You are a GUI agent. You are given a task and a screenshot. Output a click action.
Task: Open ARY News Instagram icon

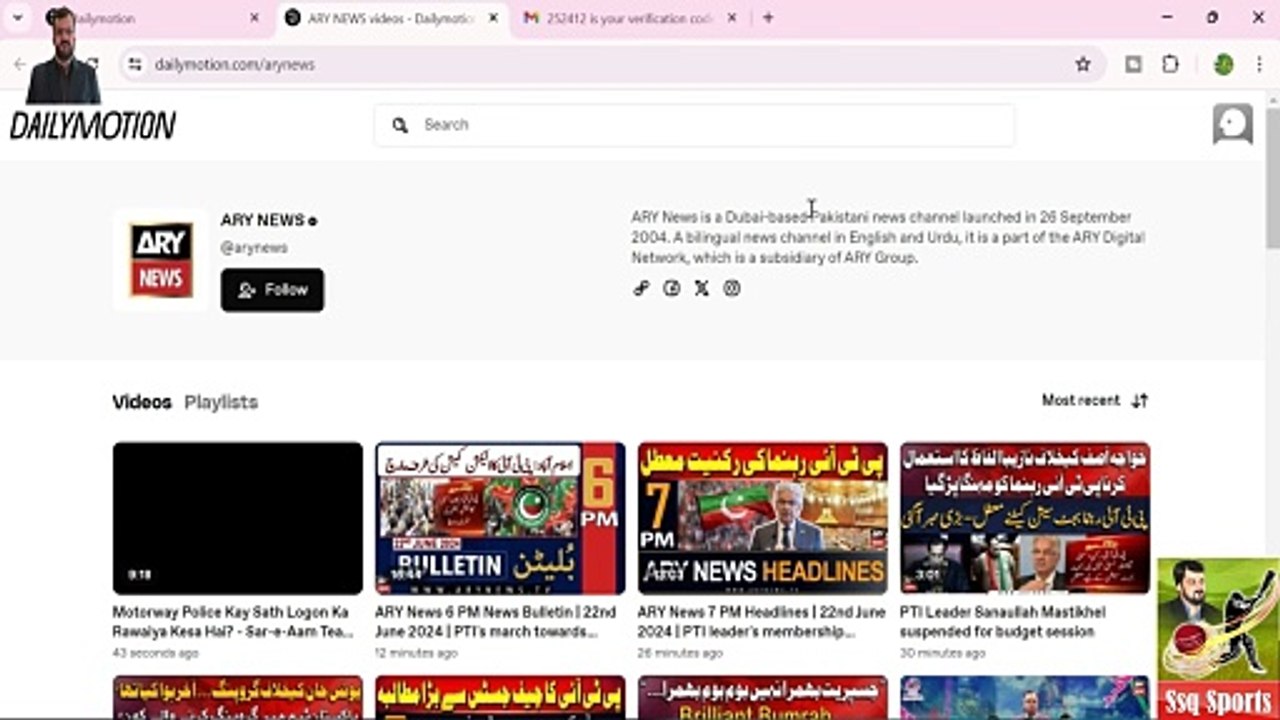click(732, 288)
